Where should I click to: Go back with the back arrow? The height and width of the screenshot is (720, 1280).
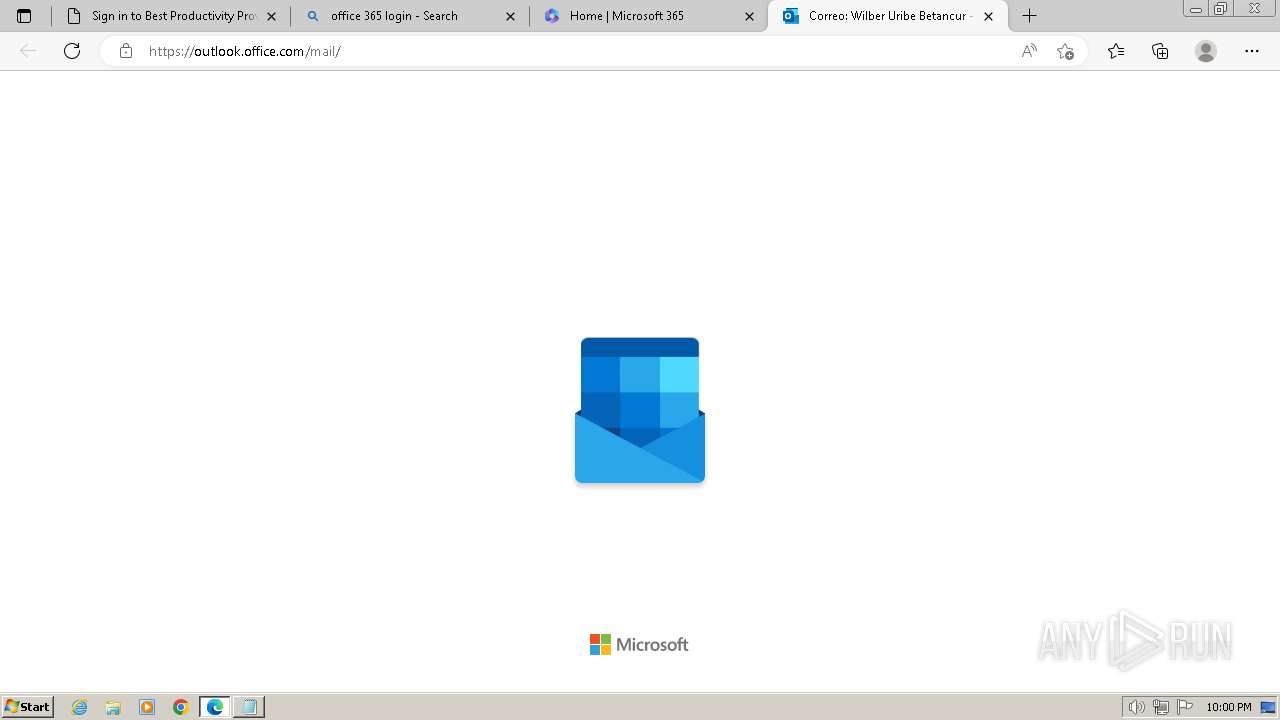pyautogui.click(x=28, y=51)
